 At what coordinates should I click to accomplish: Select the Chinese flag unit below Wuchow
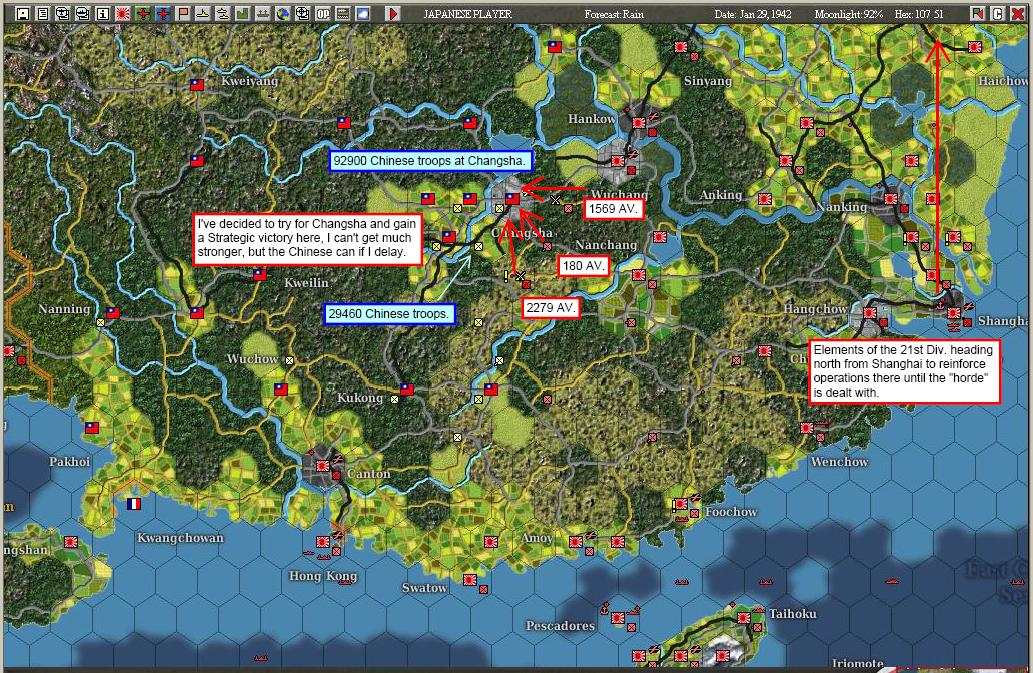281,389
